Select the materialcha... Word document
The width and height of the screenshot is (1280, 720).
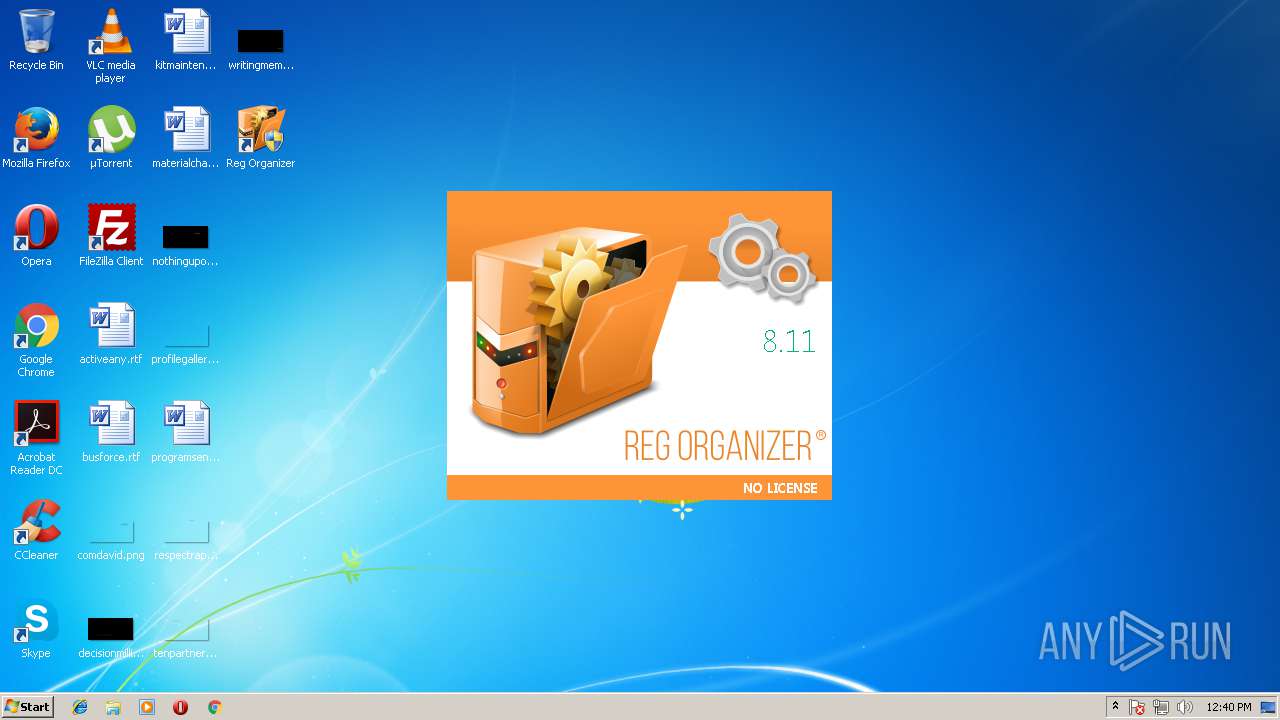185,138
